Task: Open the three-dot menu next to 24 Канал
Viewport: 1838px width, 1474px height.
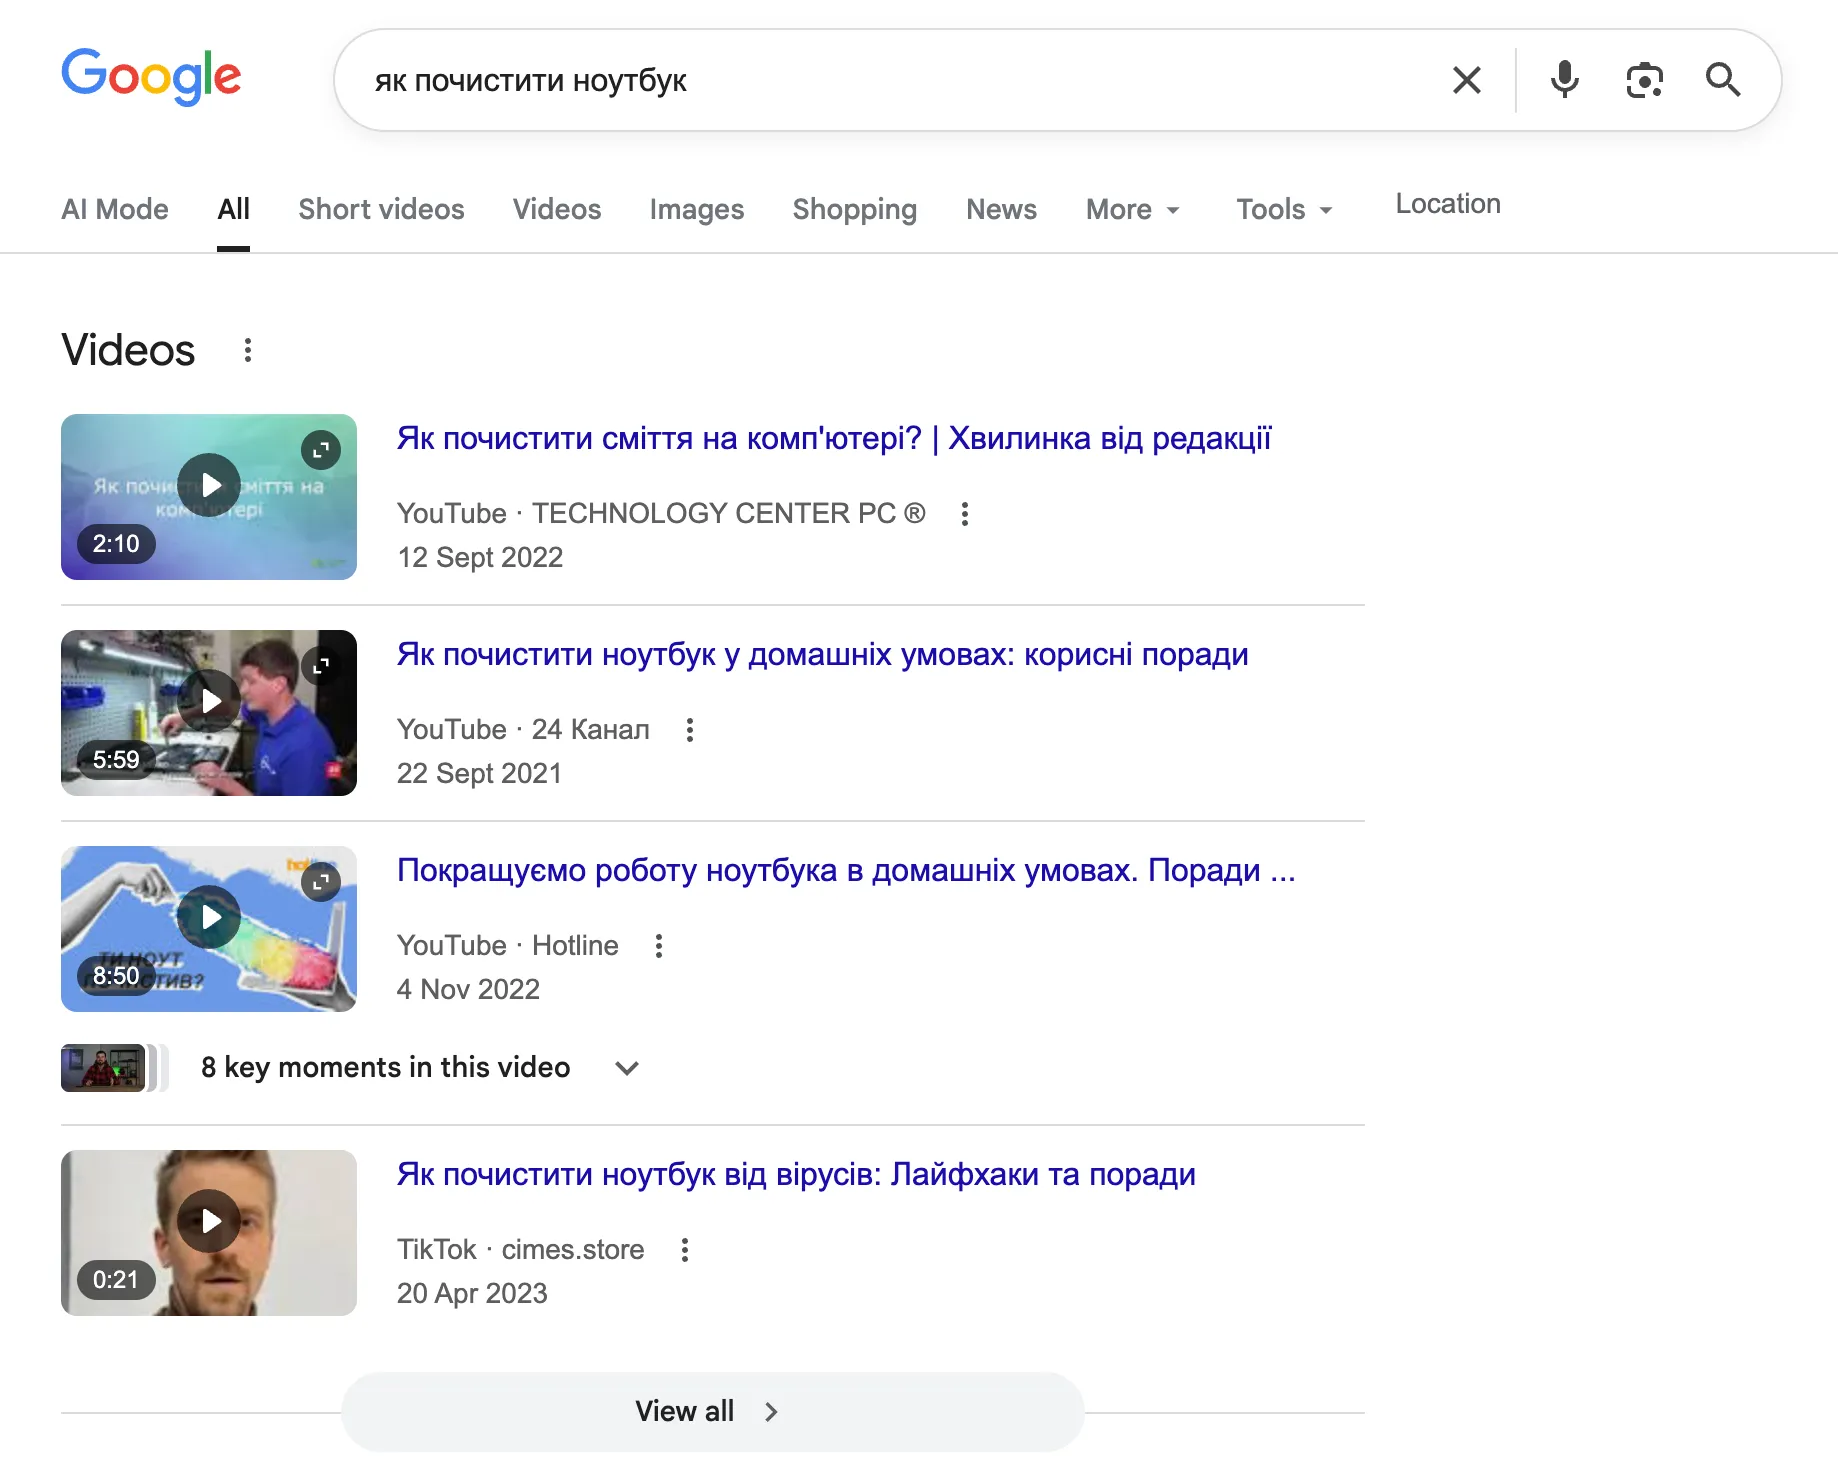Action: click(x=690, y=730)
